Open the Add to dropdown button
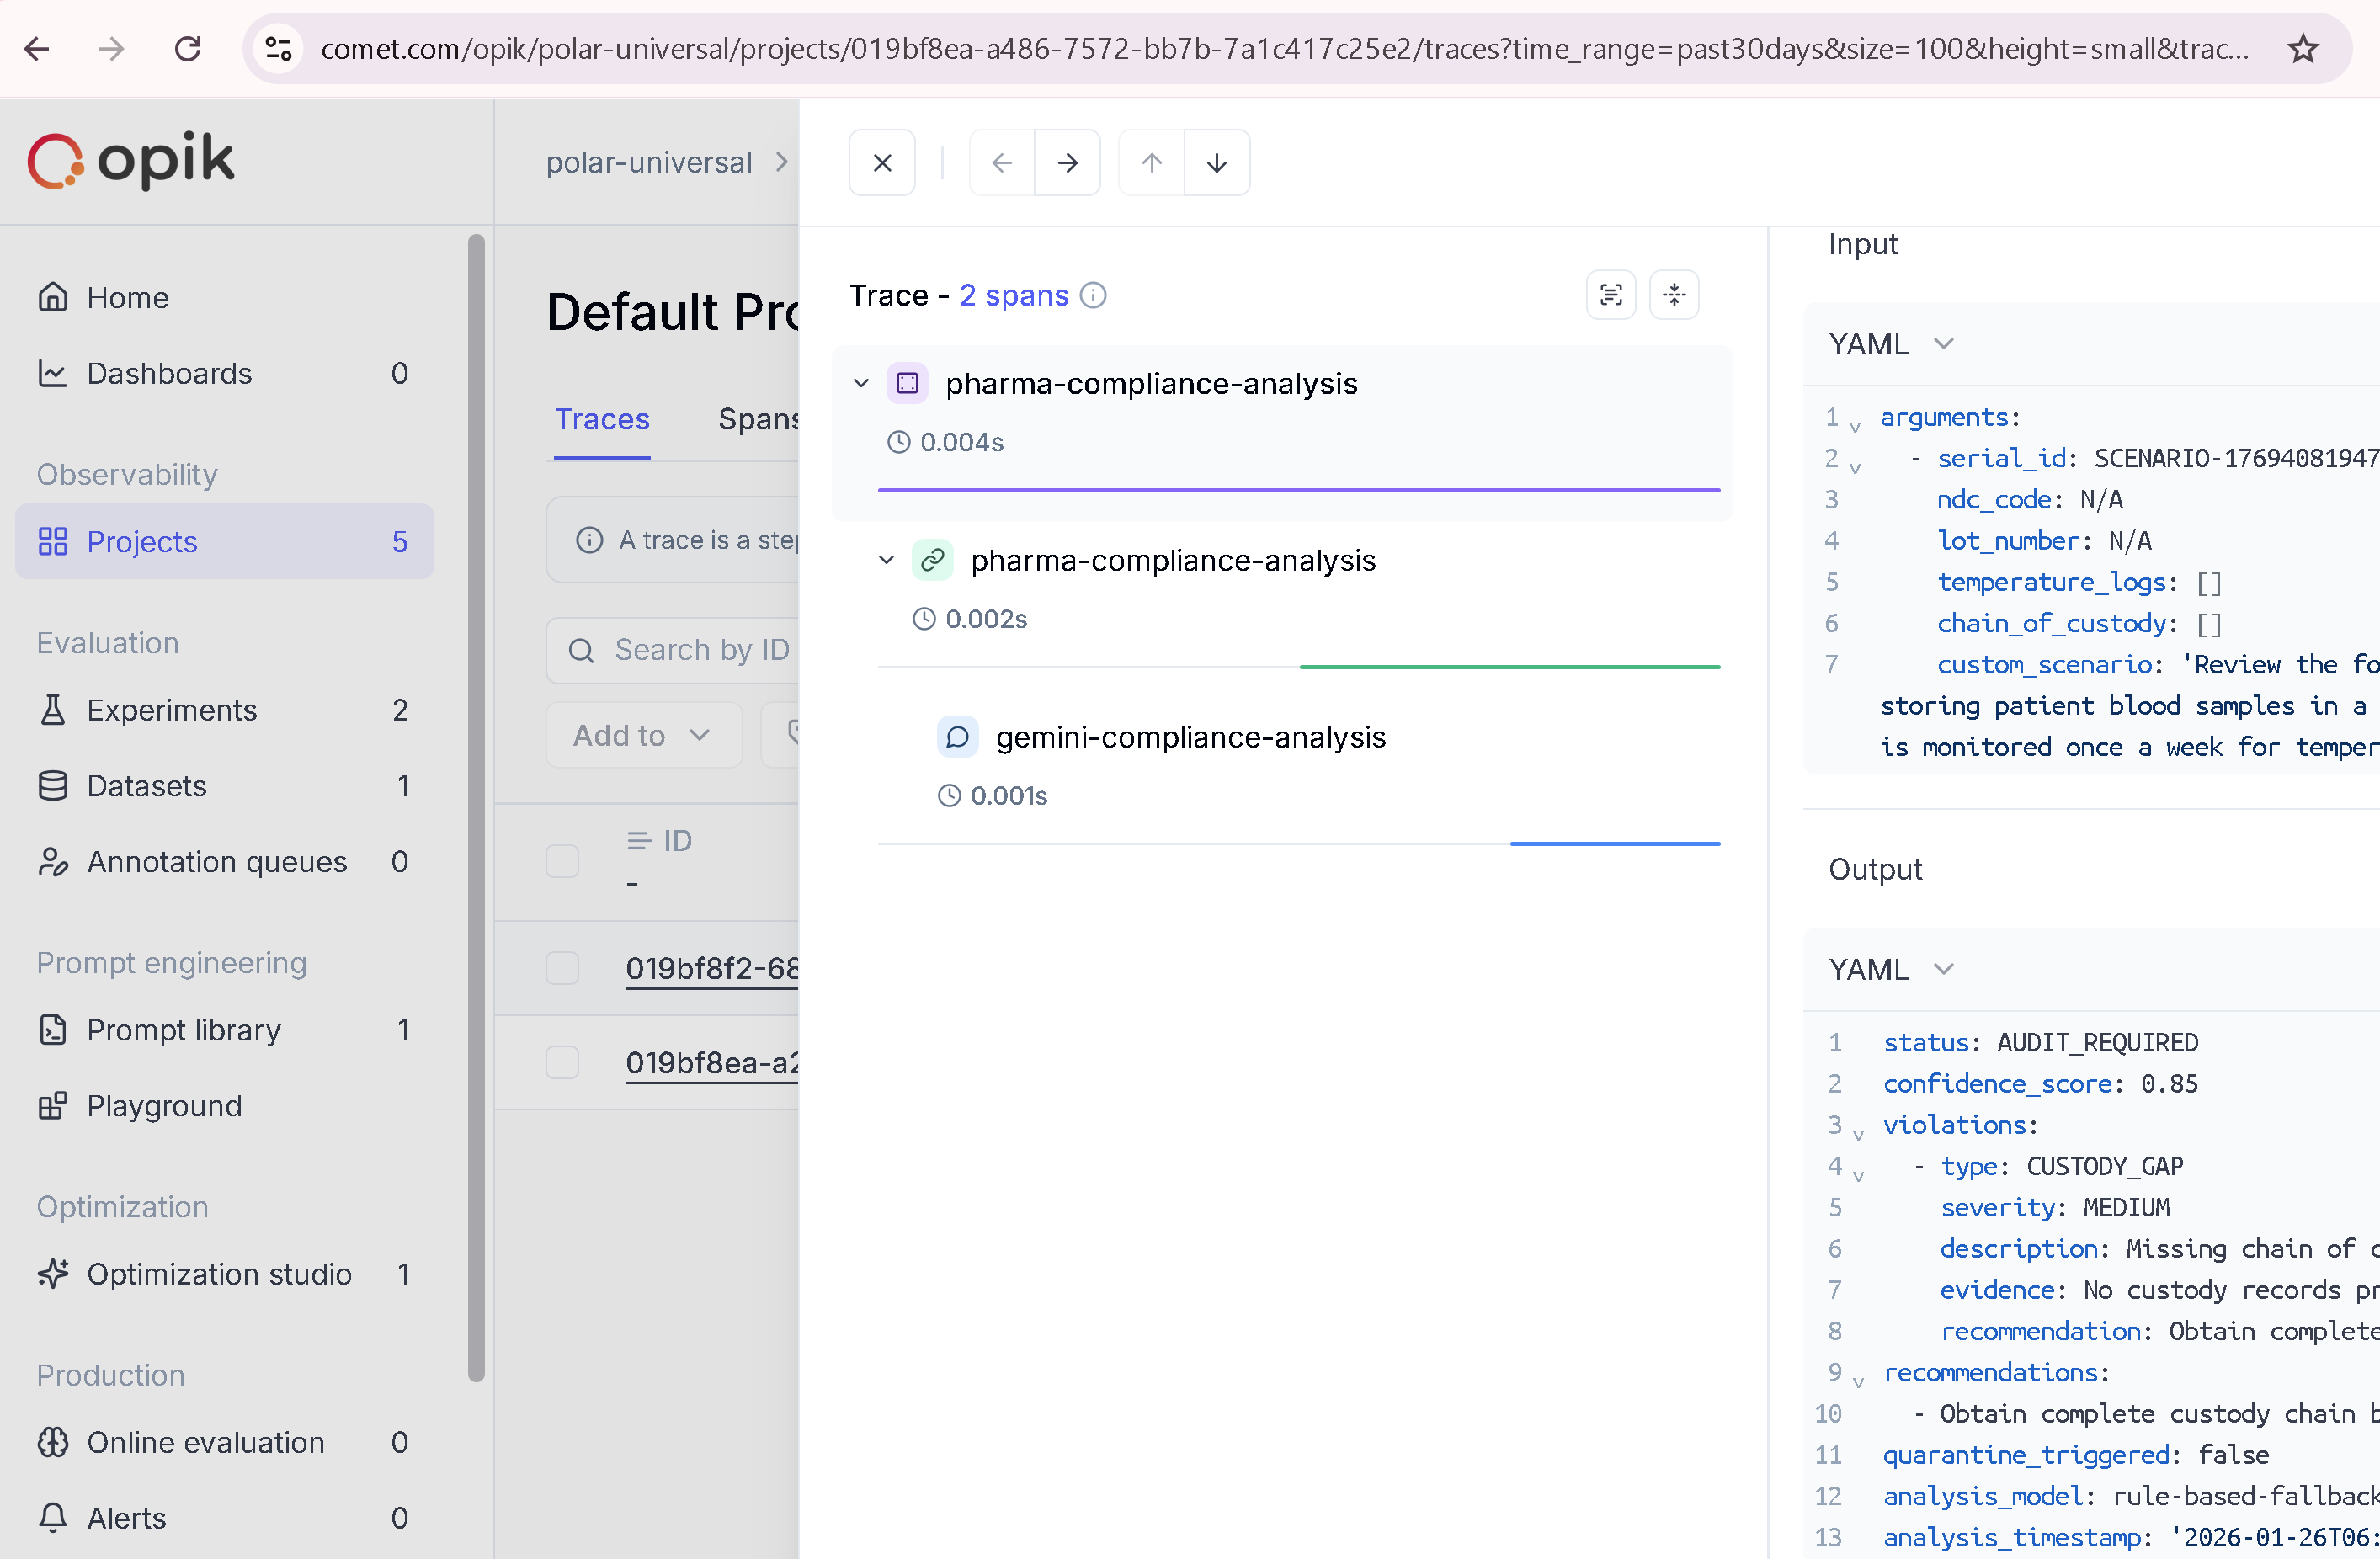The height and width of the screenshot is (1559, 2380). pos(642,735)
